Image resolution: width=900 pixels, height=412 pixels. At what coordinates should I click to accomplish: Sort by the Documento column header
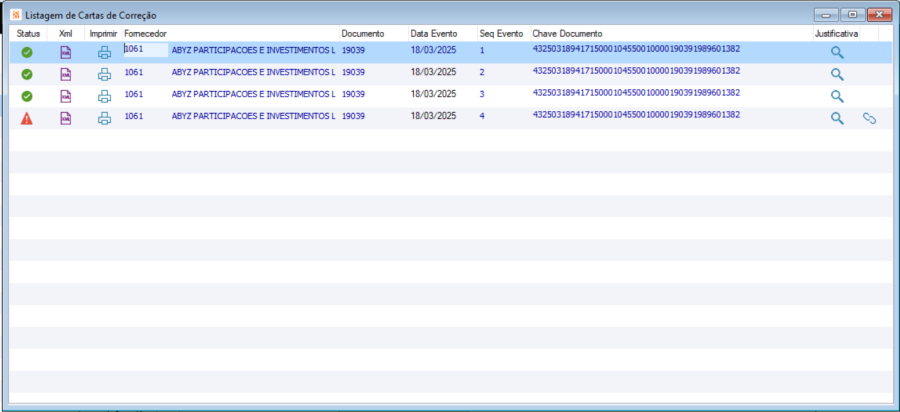click(363, 34)
